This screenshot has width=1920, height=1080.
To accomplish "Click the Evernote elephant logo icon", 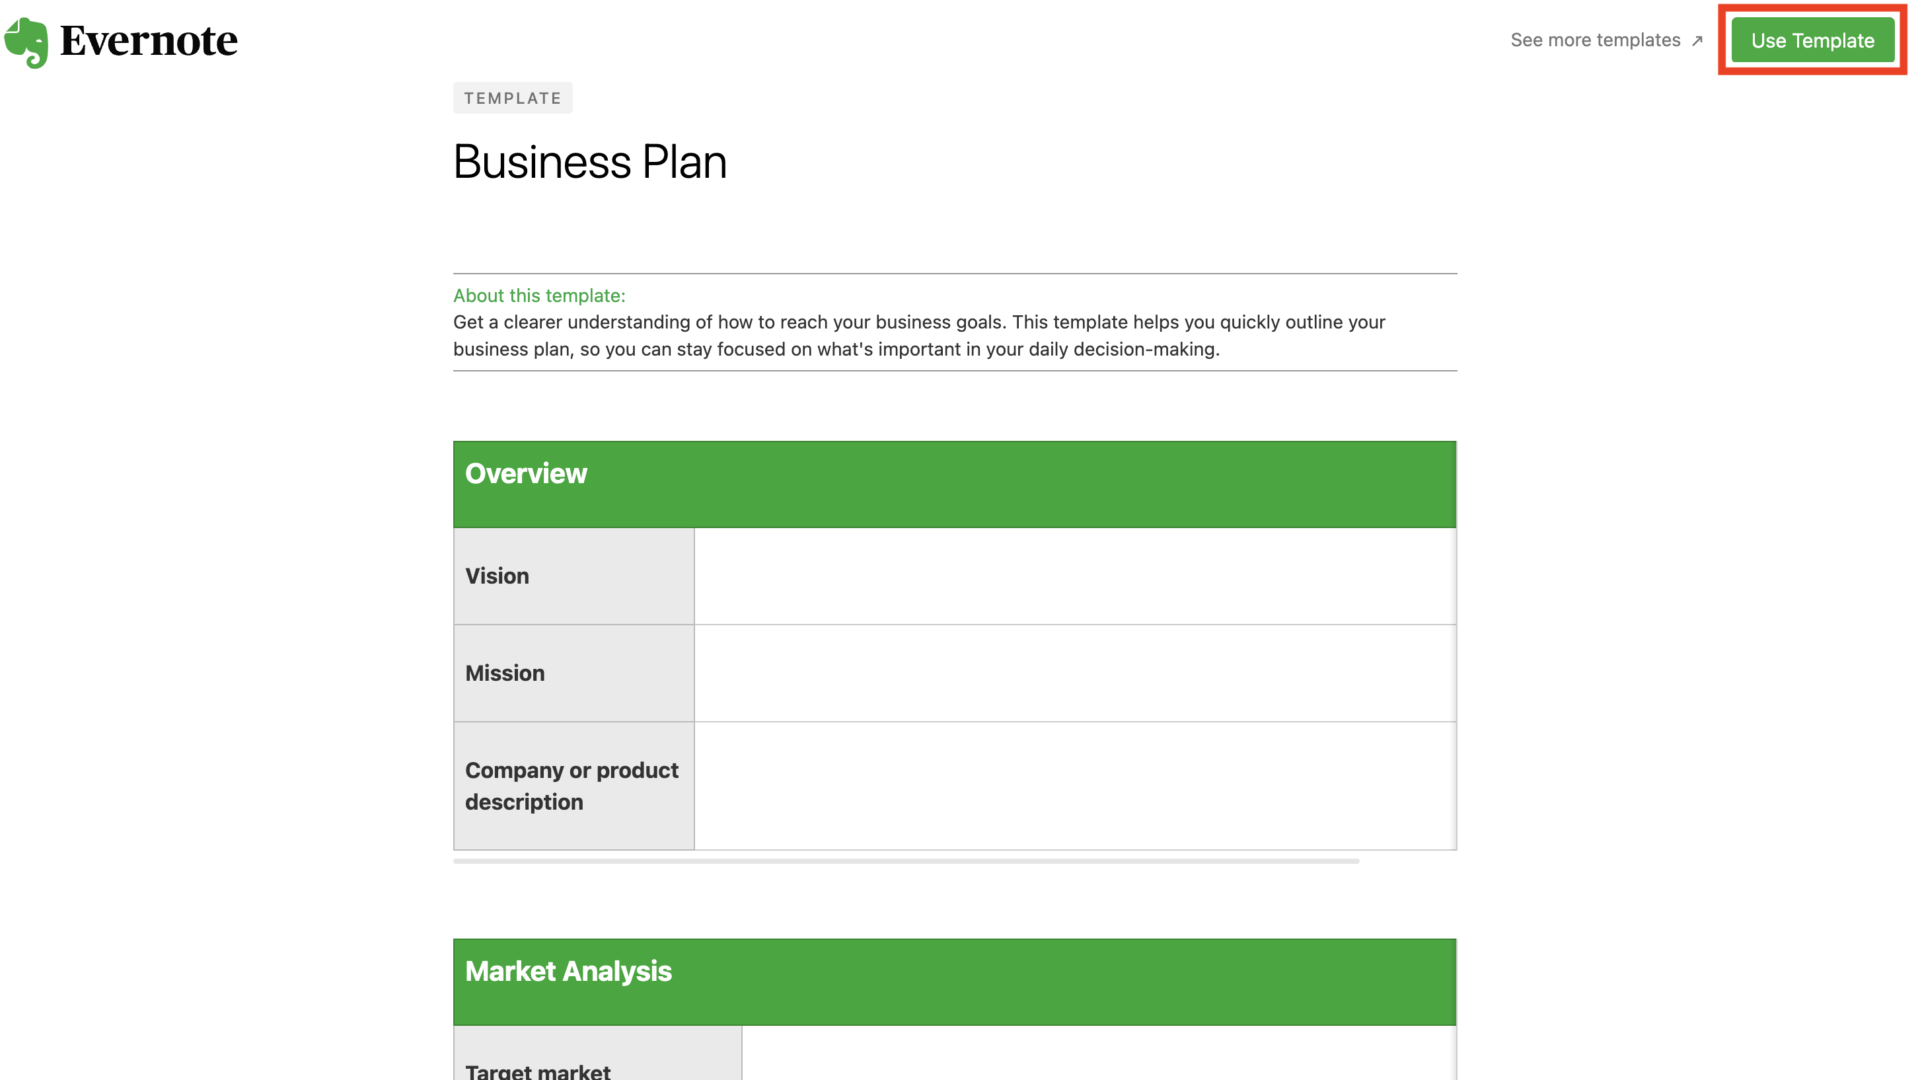I will [x=26, y=41].
